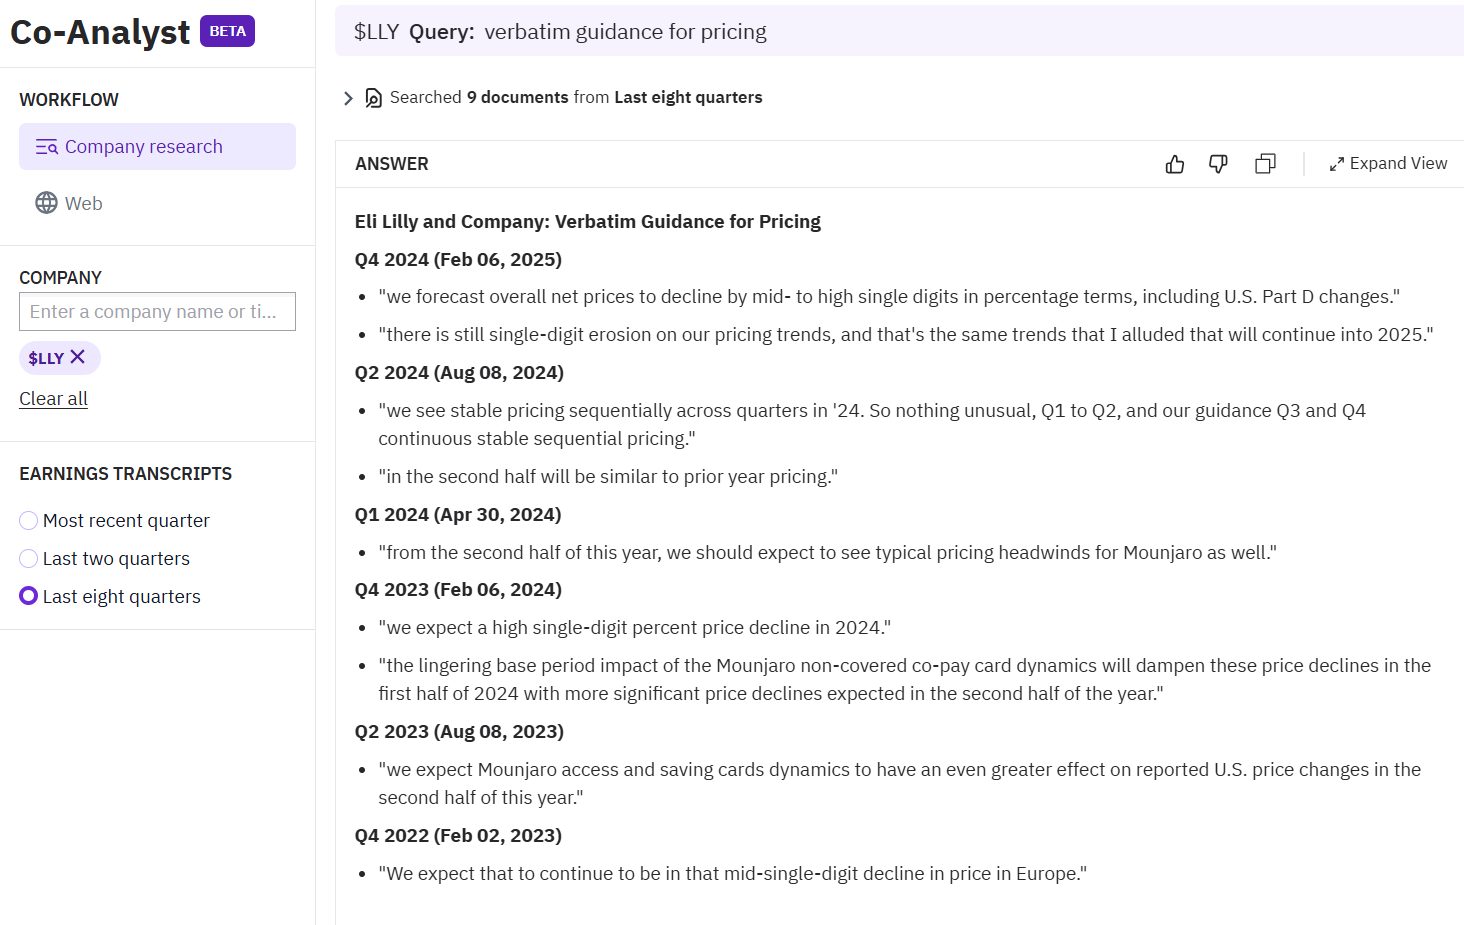The height and width of the screenshot is (925, 1464).
Task: Open Expand View for the answer
Action: click(x=1398, y=163)
